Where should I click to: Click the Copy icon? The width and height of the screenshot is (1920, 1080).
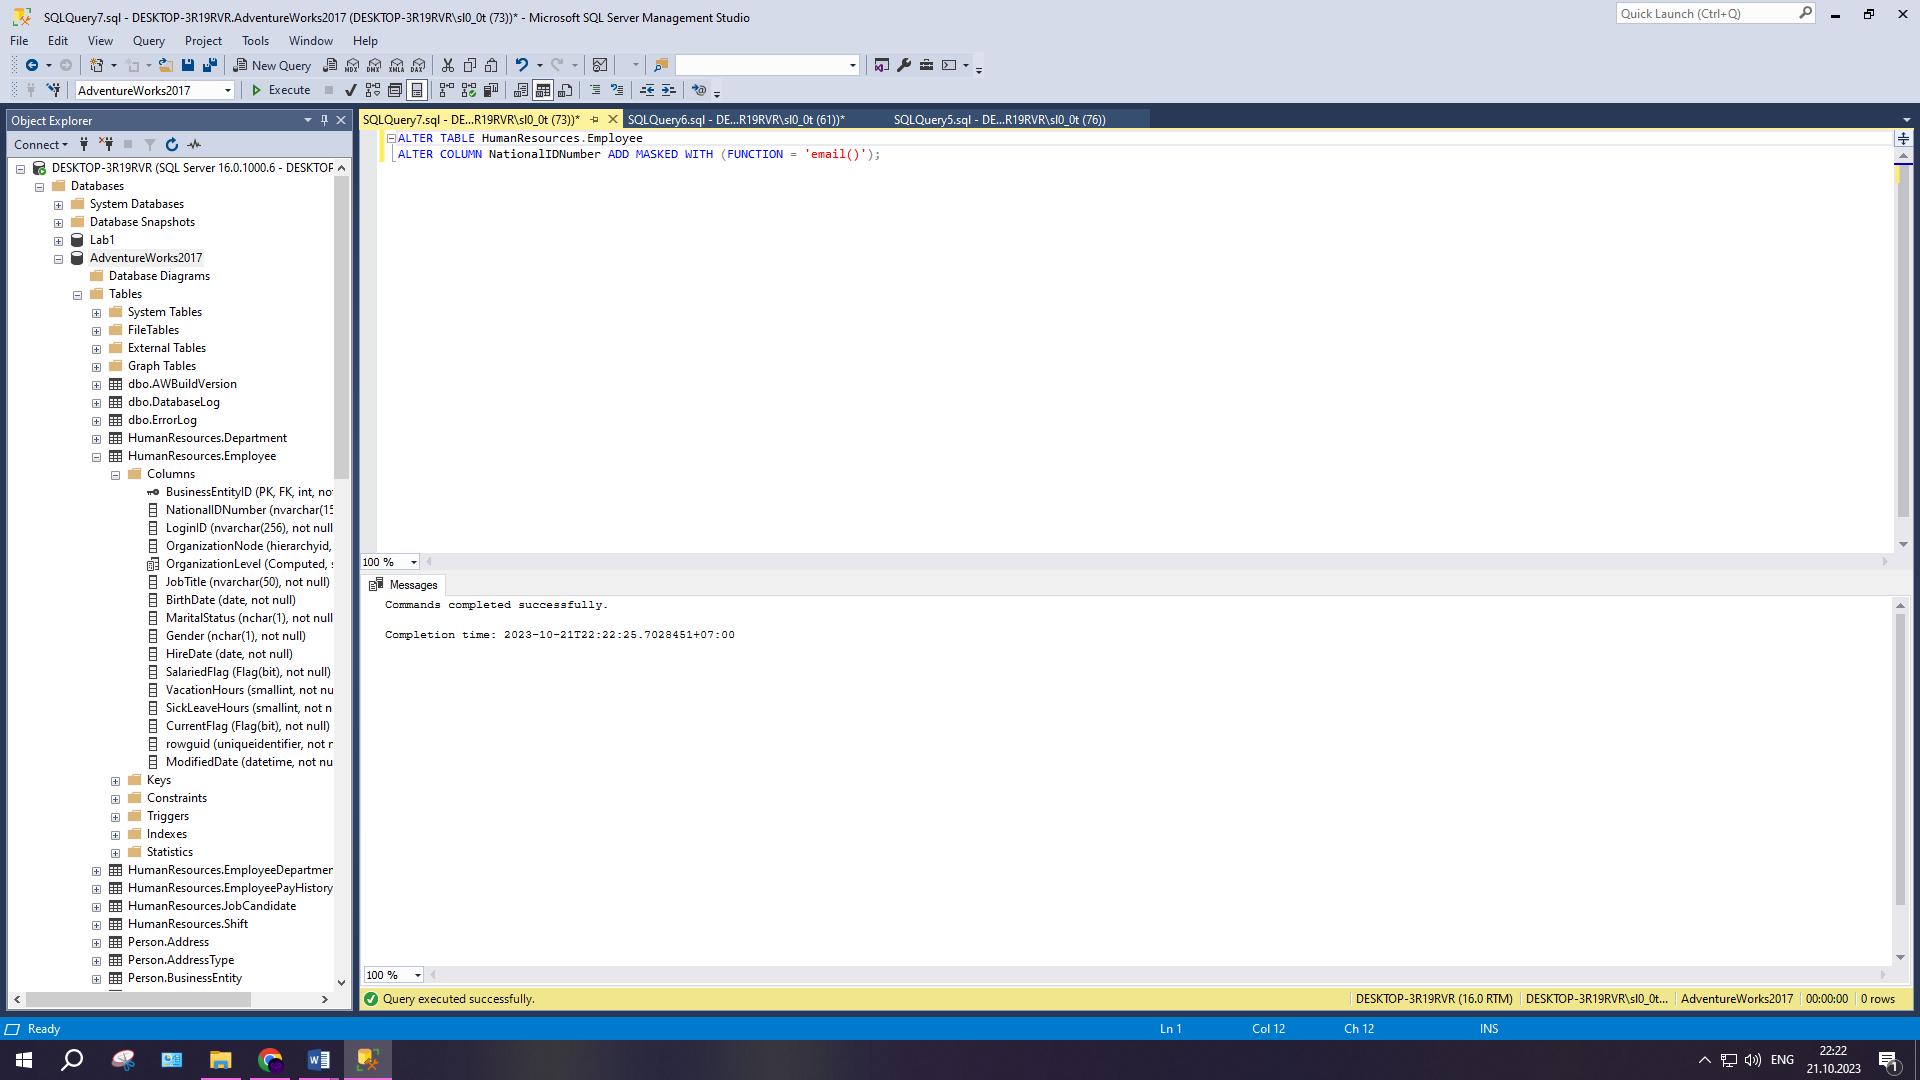(470, 65)
